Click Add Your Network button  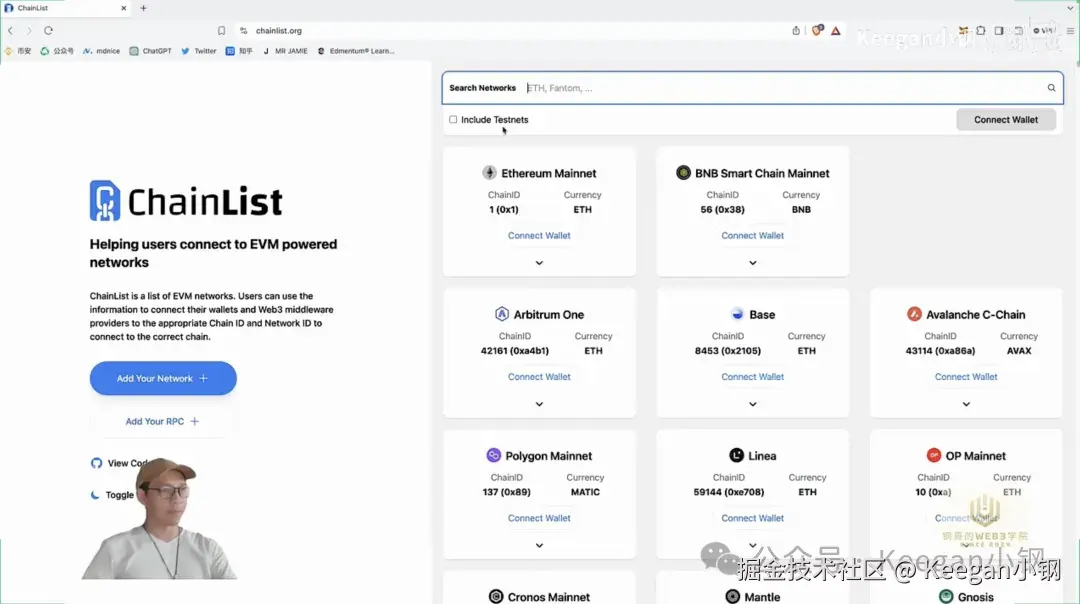point(163,378)
